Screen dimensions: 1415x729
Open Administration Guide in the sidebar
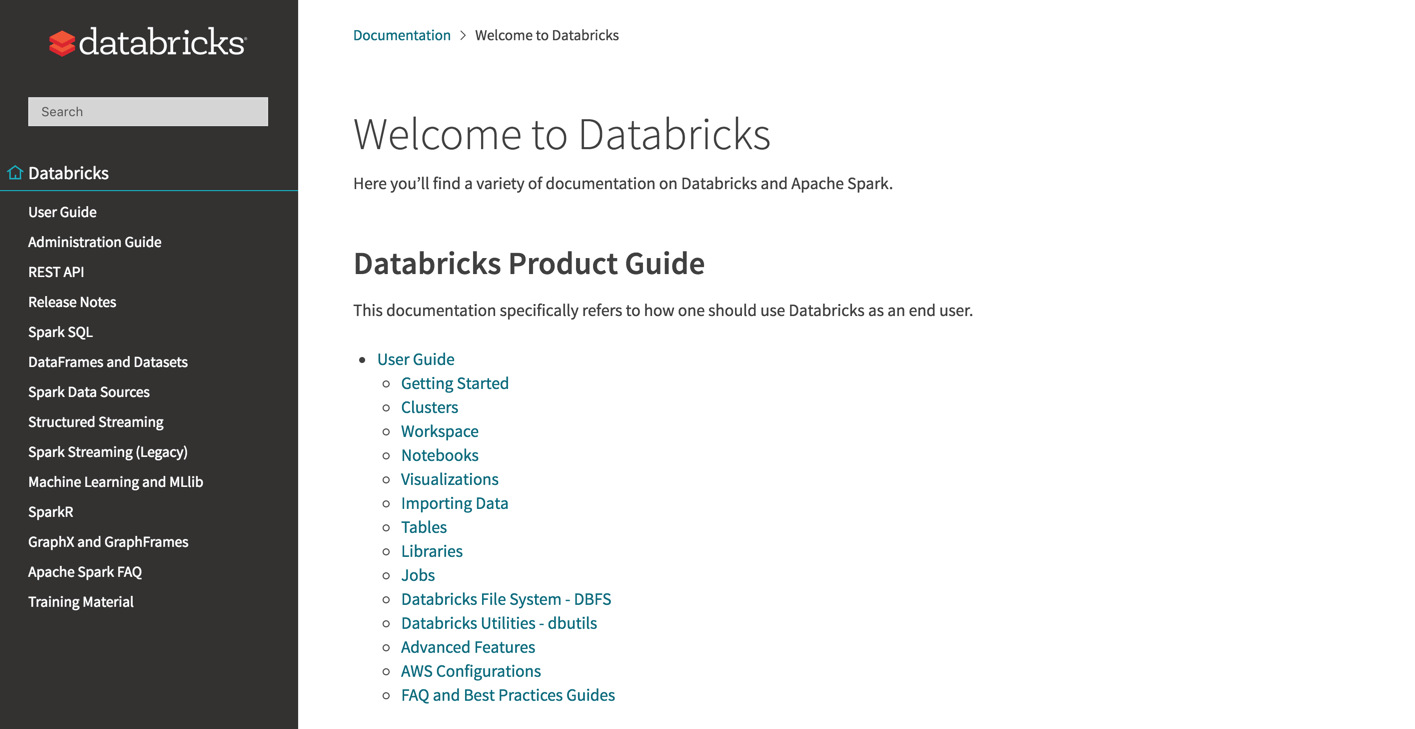pos(94,242)
